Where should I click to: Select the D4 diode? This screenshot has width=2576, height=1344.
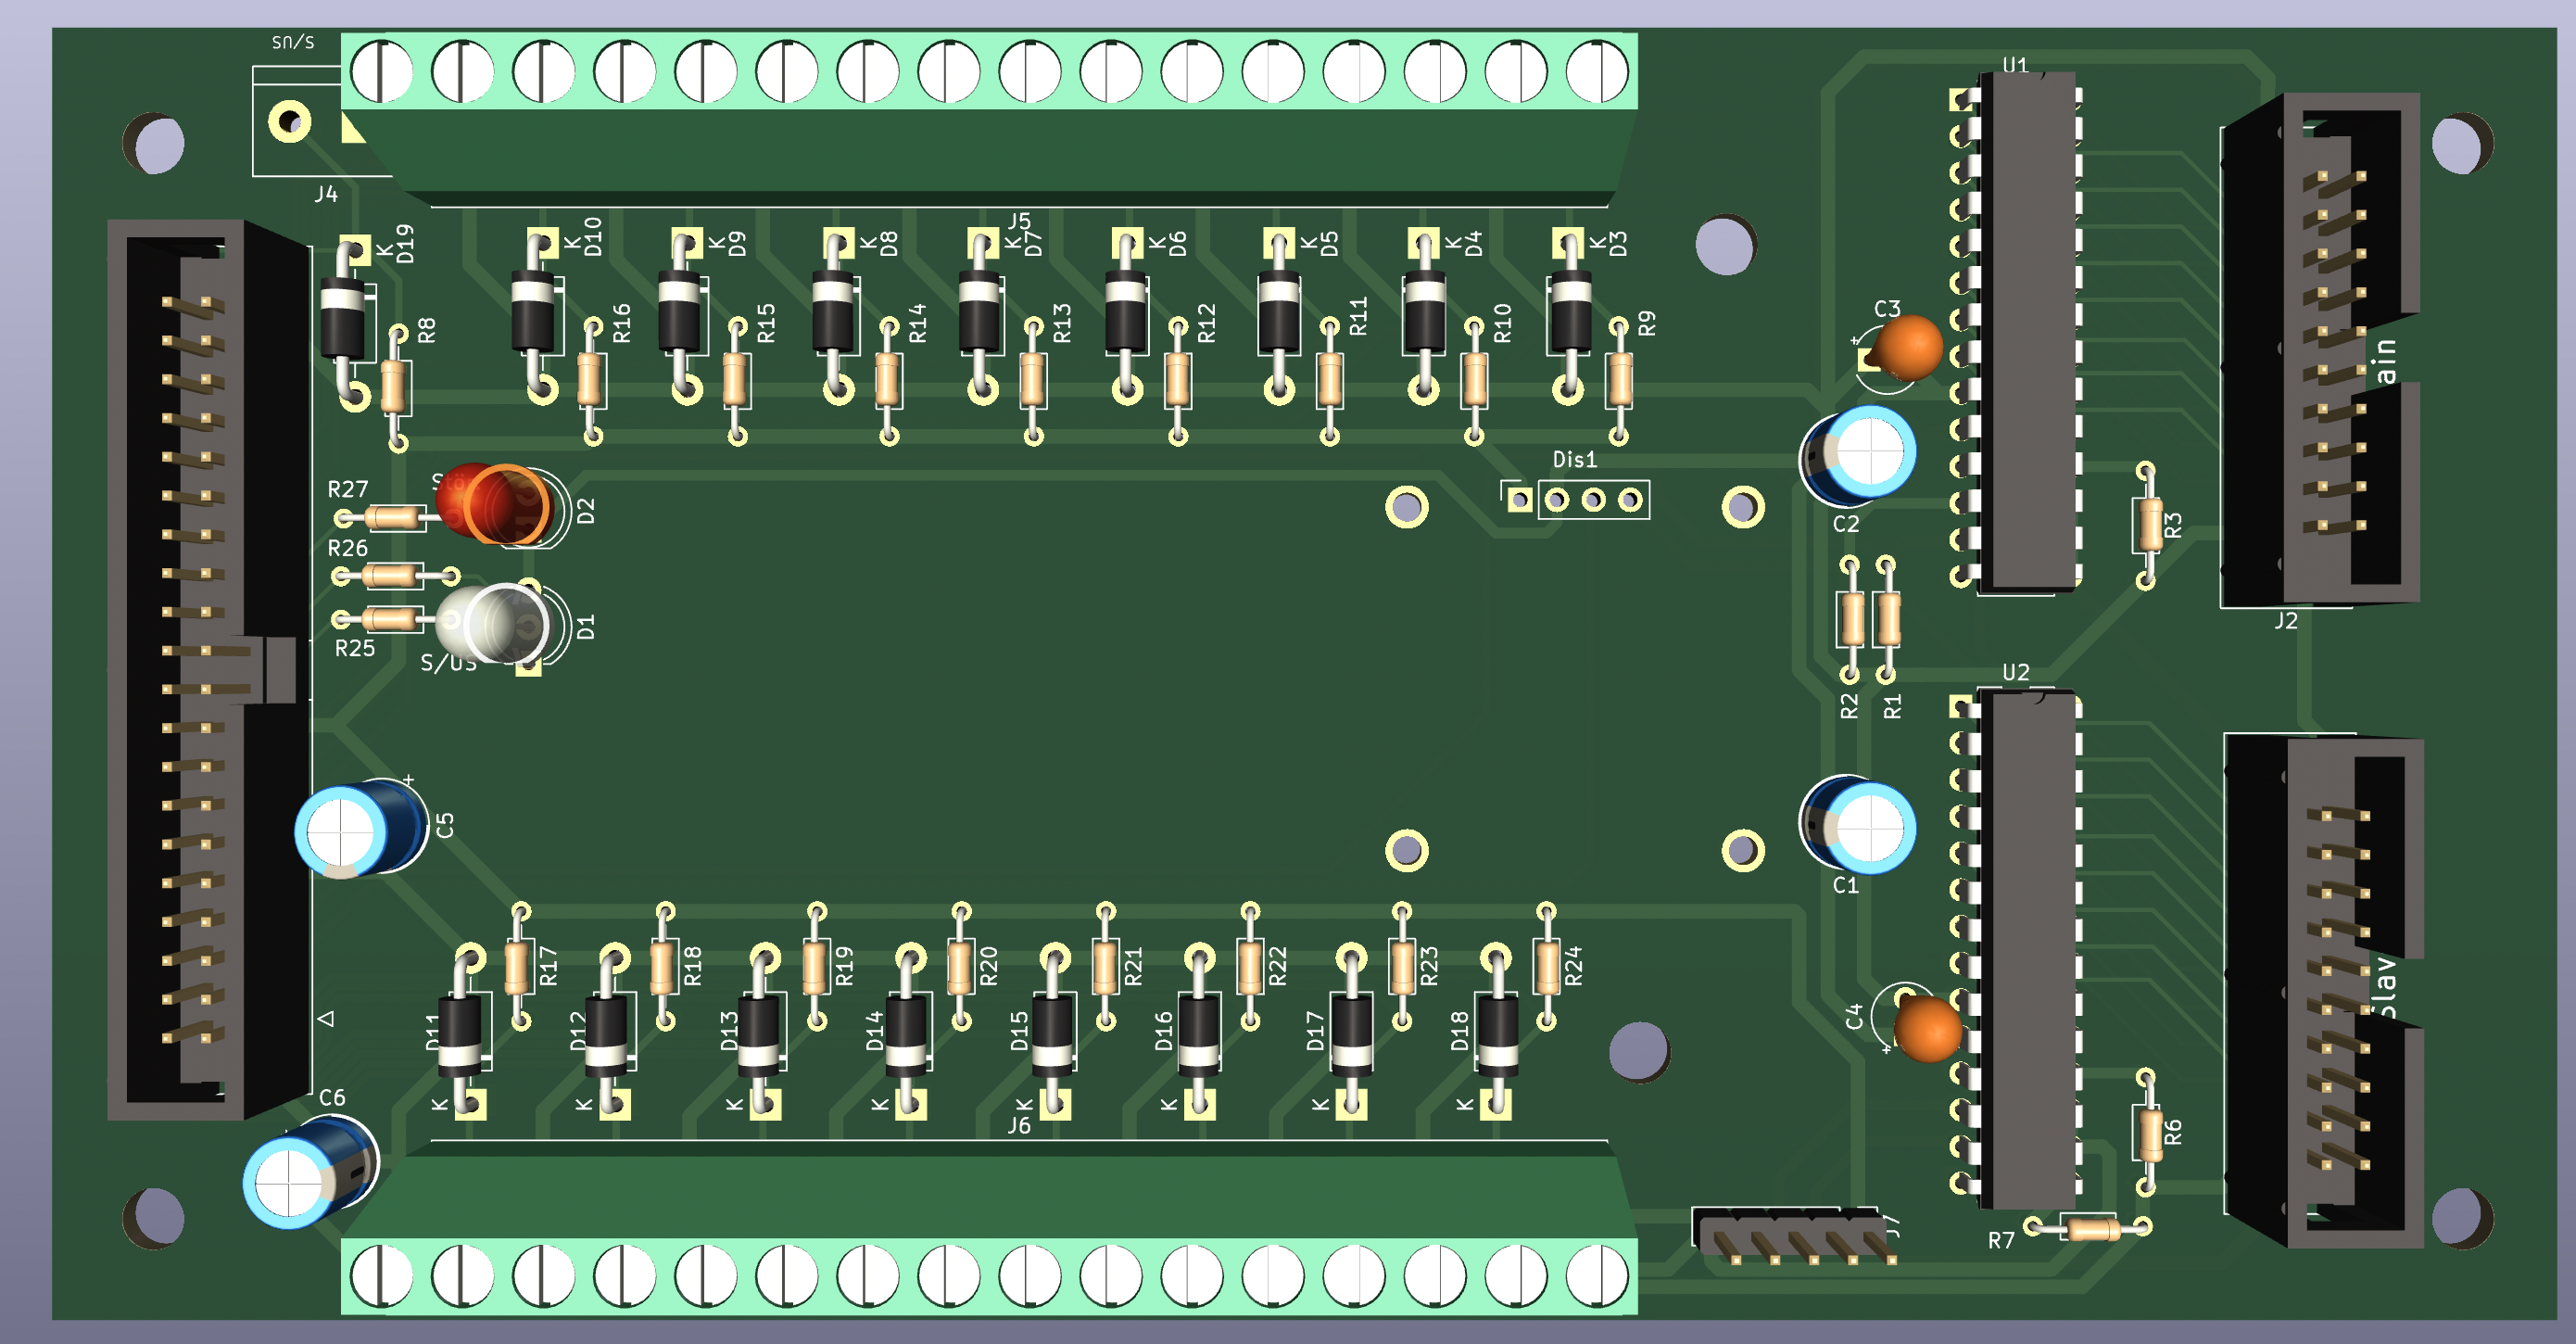pyautogui.click(x=1424, y=310)
